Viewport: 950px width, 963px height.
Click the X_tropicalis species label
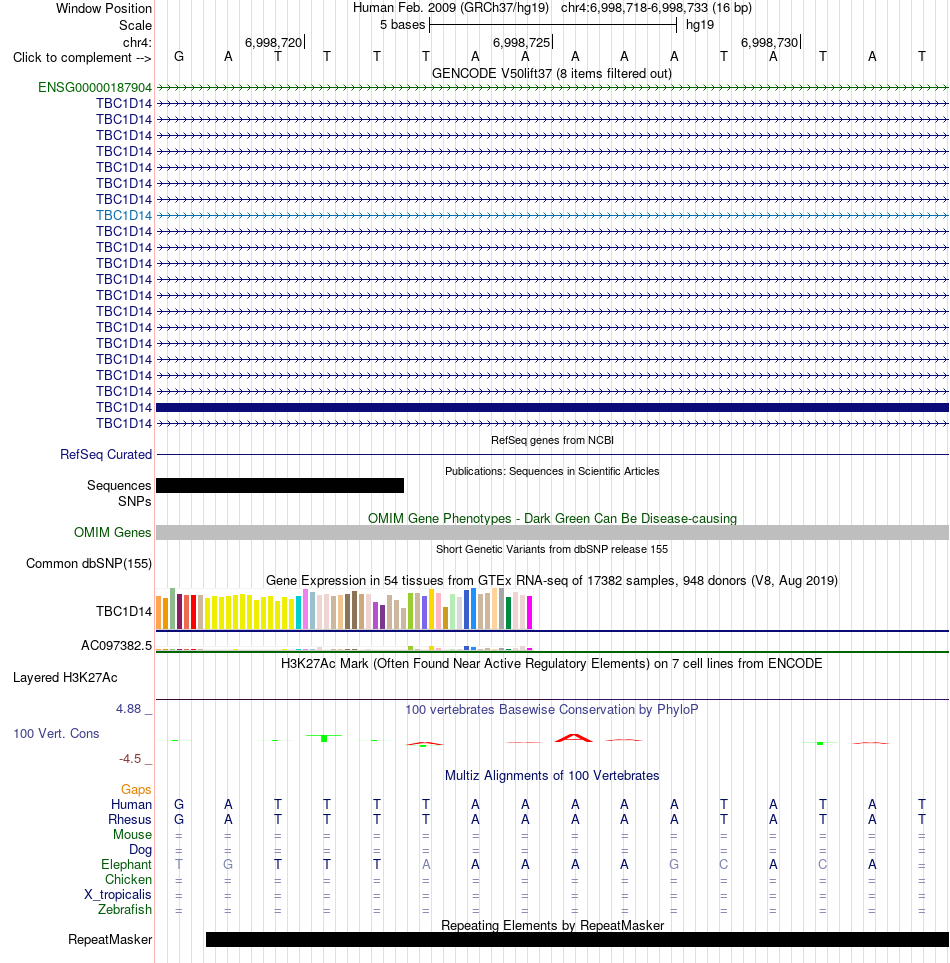pyautogui.click(x=117, y=894)
